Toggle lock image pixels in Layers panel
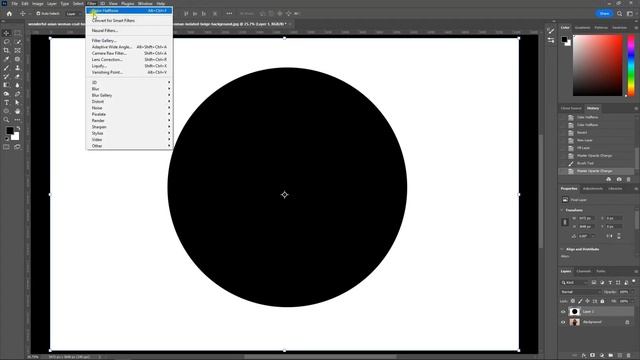Image resolution: width=640 pixels, height=360 pixels. 580,301
